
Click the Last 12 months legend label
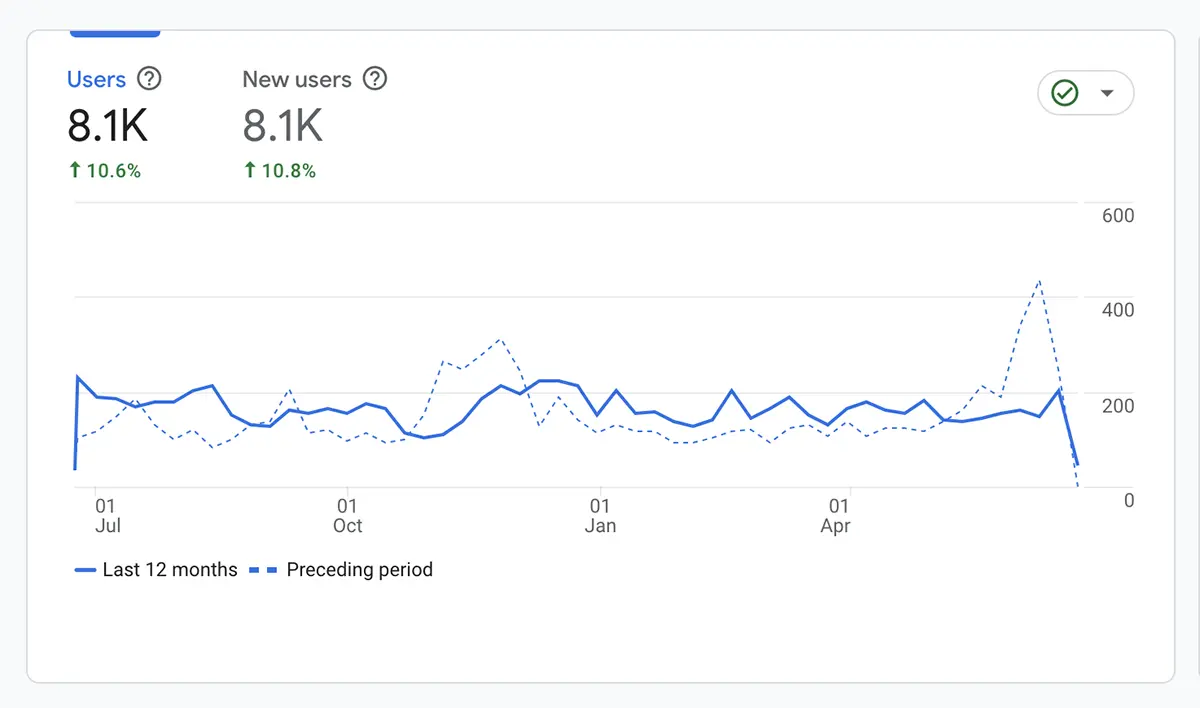click(x=170, y=570)
